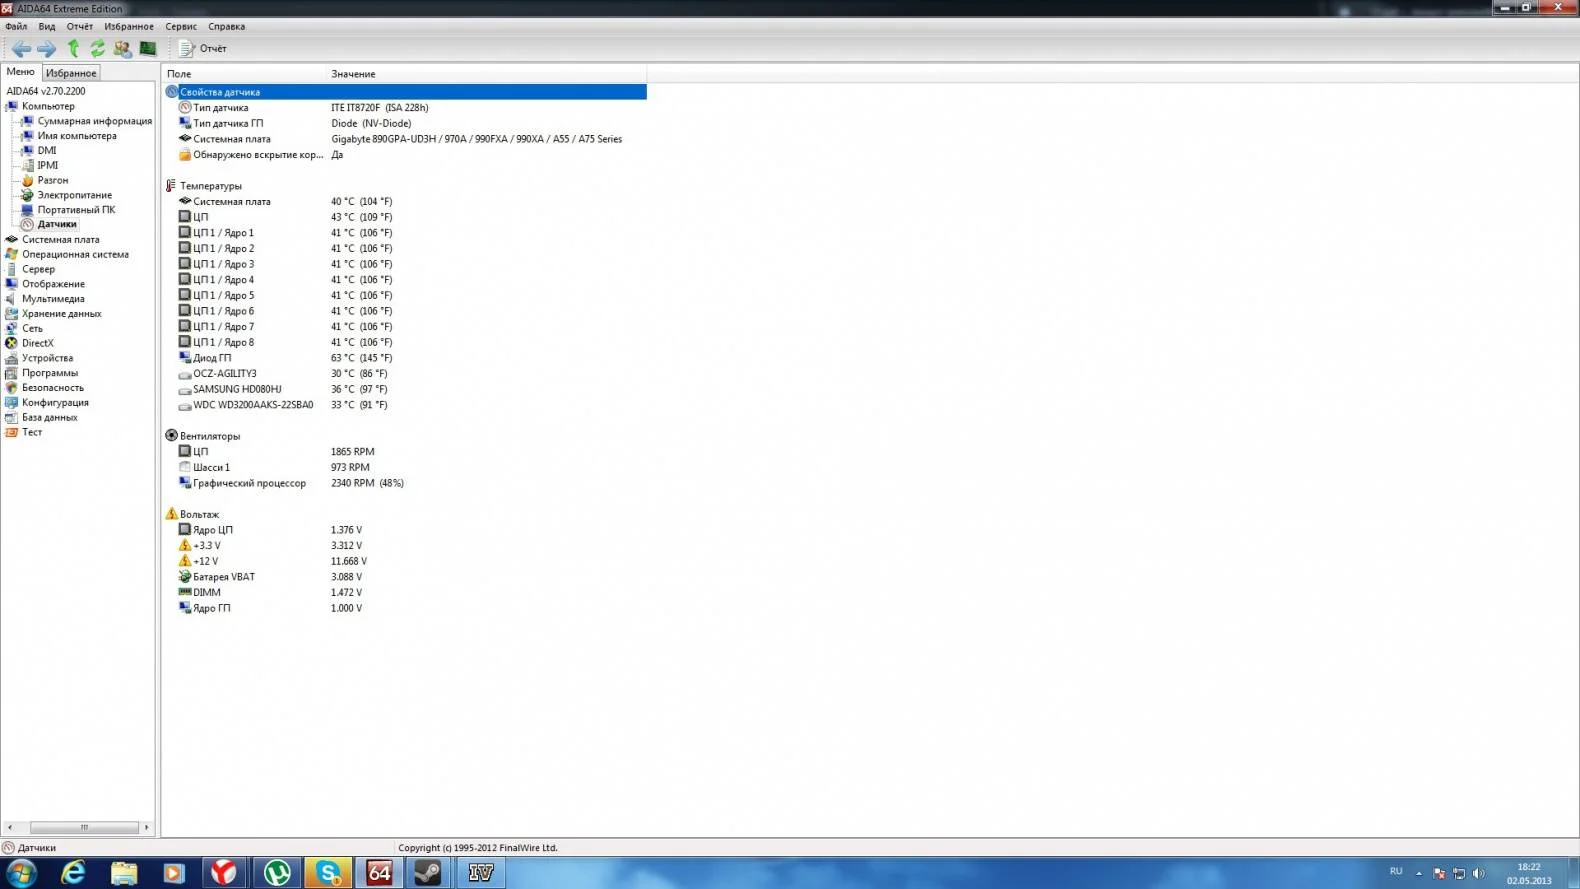Switch to the Меню tab
Image resolution: width=1580 pixels, height=889 pixels.
[x=21, y=72]
